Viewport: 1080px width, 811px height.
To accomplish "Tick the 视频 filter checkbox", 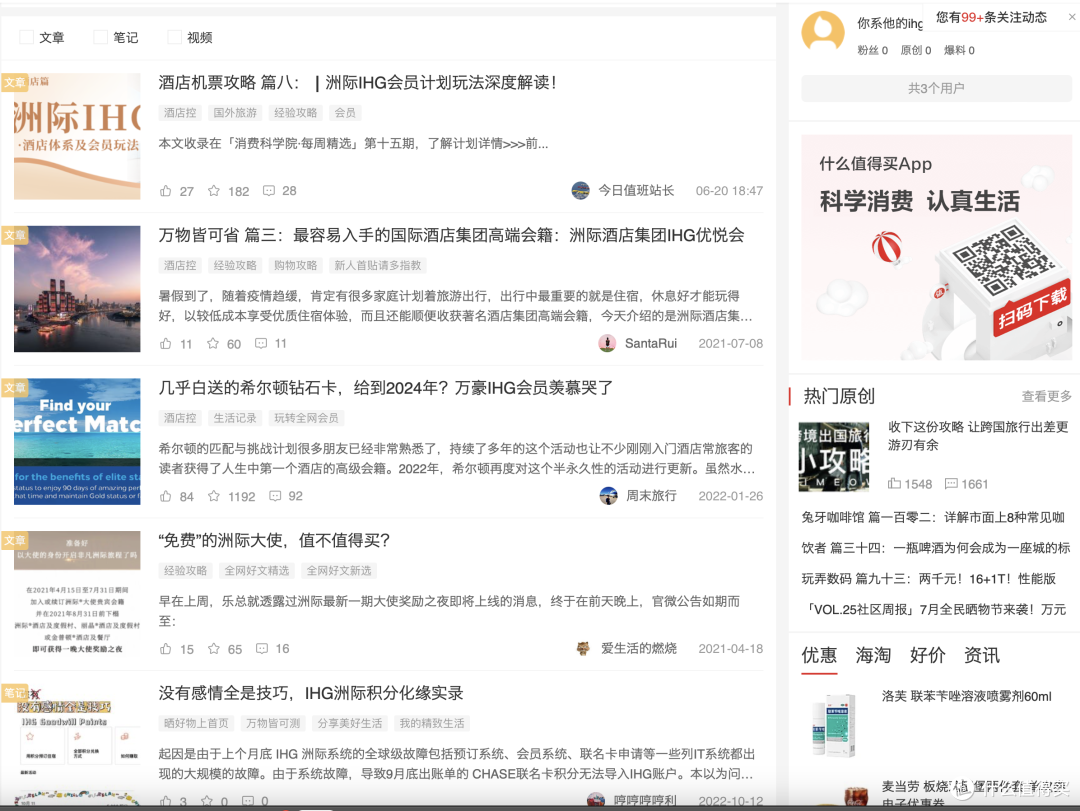I will (x=175, y=37).
